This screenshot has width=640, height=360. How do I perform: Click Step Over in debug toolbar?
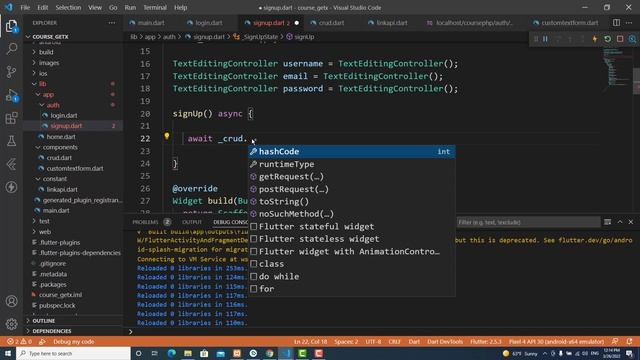coord(558,39)
